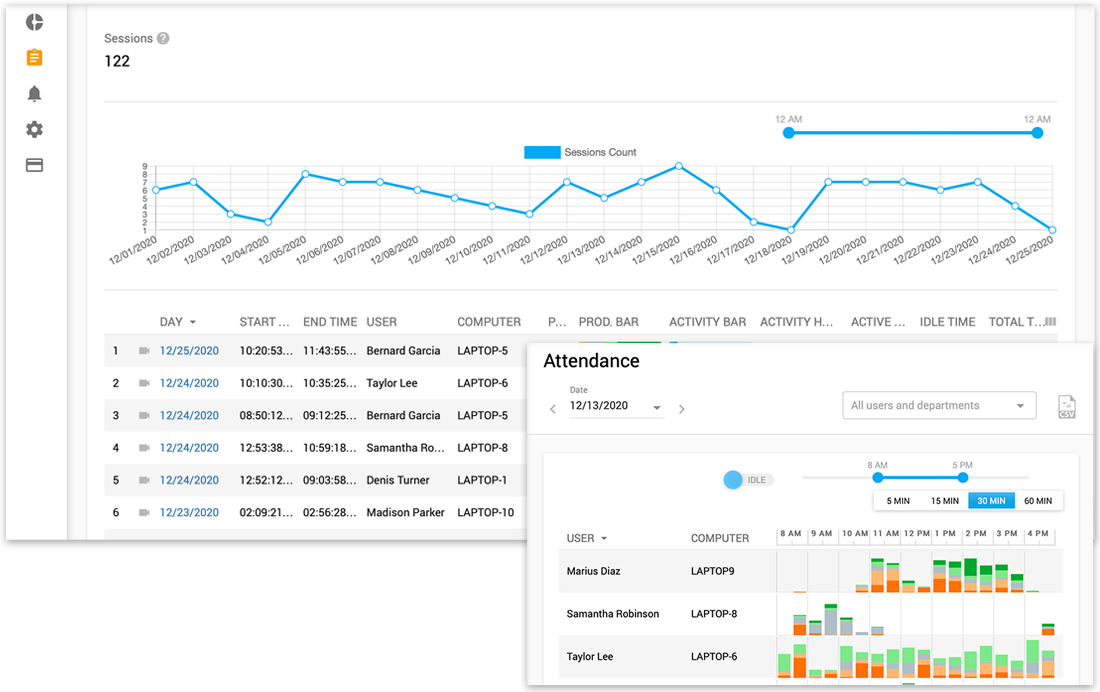The height and width of the screenshot is (692, 1100).
Task: Select 30 MIN interval
Action: (991, 500)
